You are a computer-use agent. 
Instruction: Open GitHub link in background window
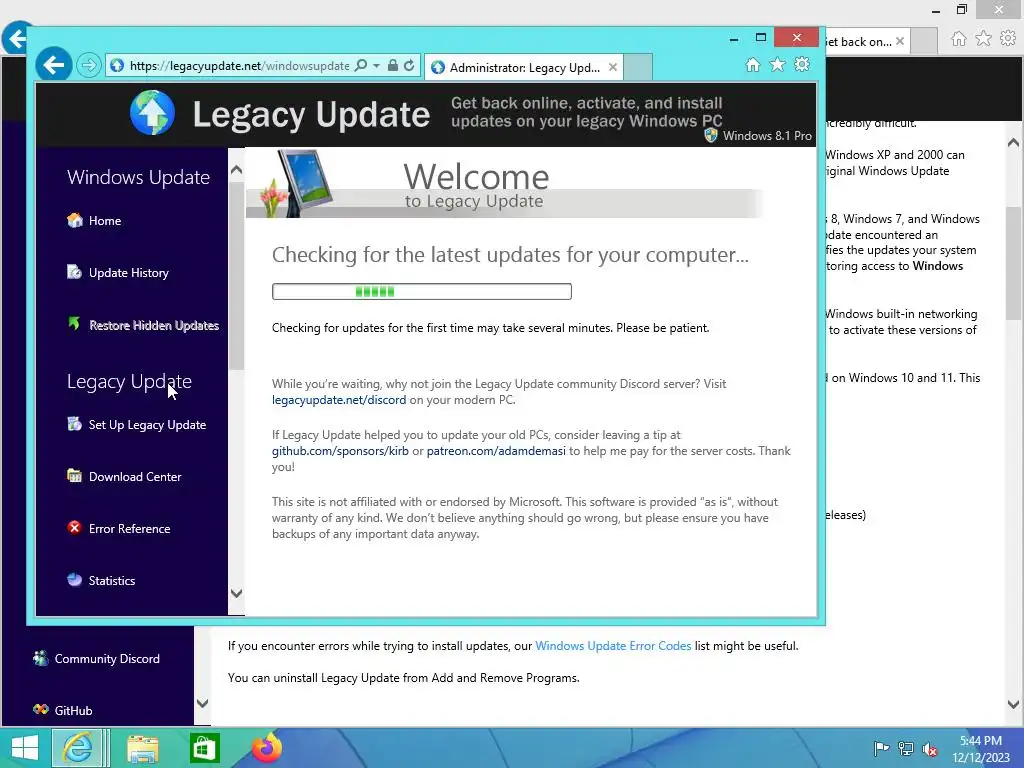click(73, 711)
